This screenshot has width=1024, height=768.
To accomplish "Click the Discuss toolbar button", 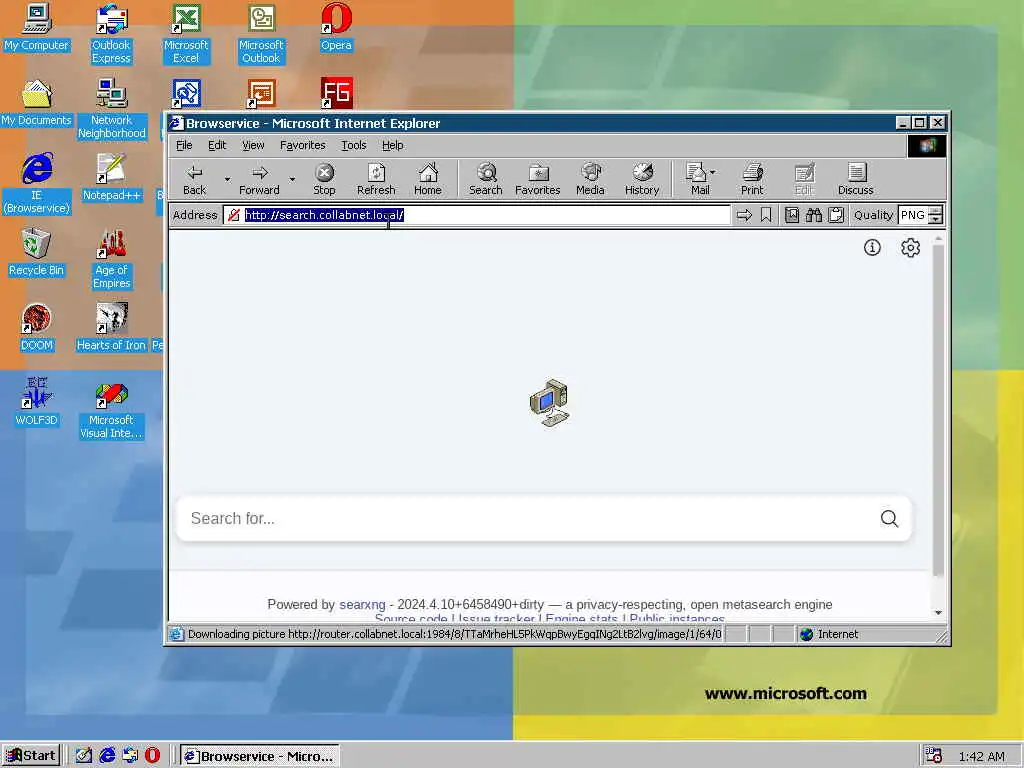I will (856, 179).
